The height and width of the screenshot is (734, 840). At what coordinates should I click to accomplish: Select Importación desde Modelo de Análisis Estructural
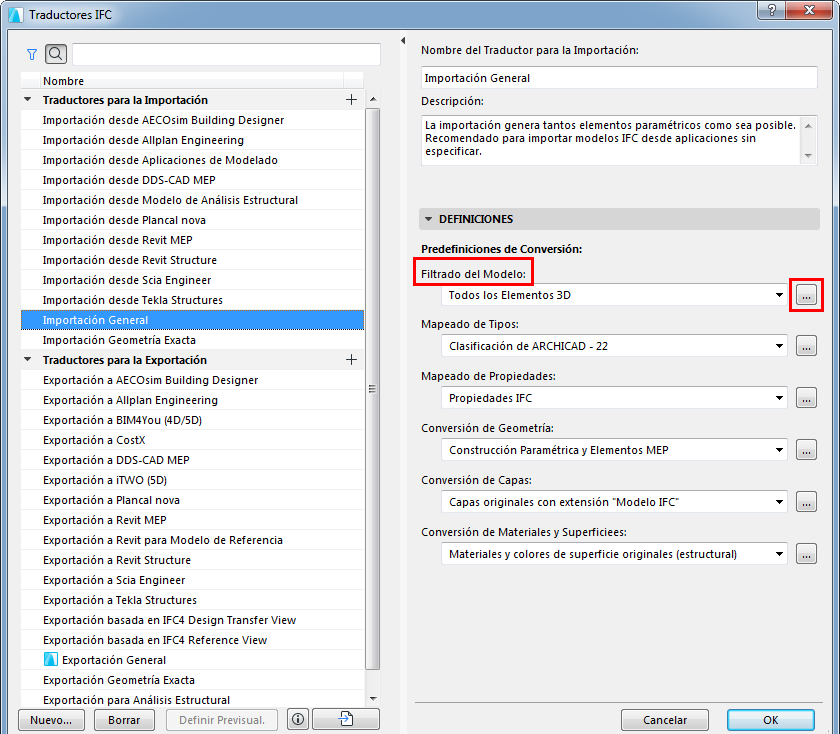point(192,200)
